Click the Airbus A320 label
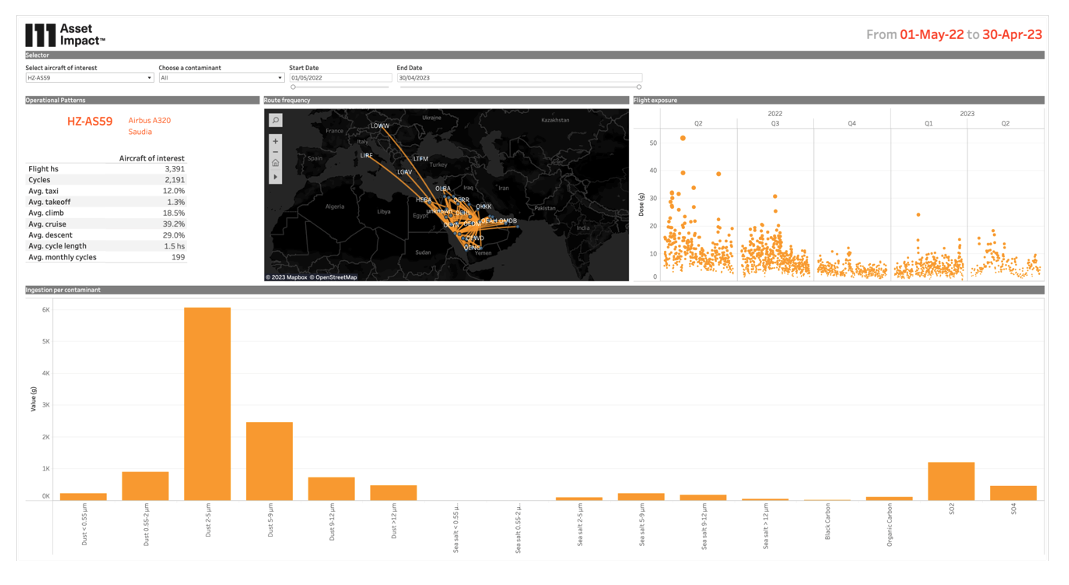Viewport: 1069px width, 585px height. tap(149, 121)
